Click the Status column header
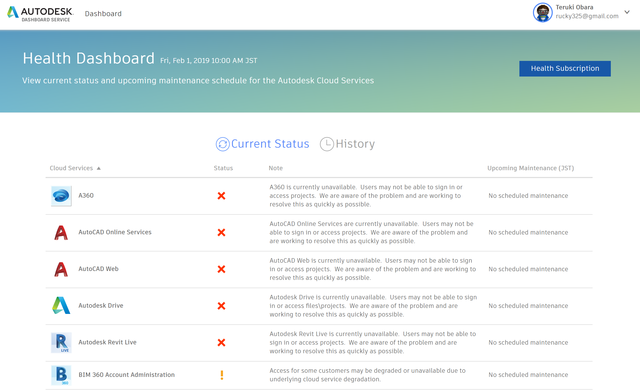 [x=223, y=168]
